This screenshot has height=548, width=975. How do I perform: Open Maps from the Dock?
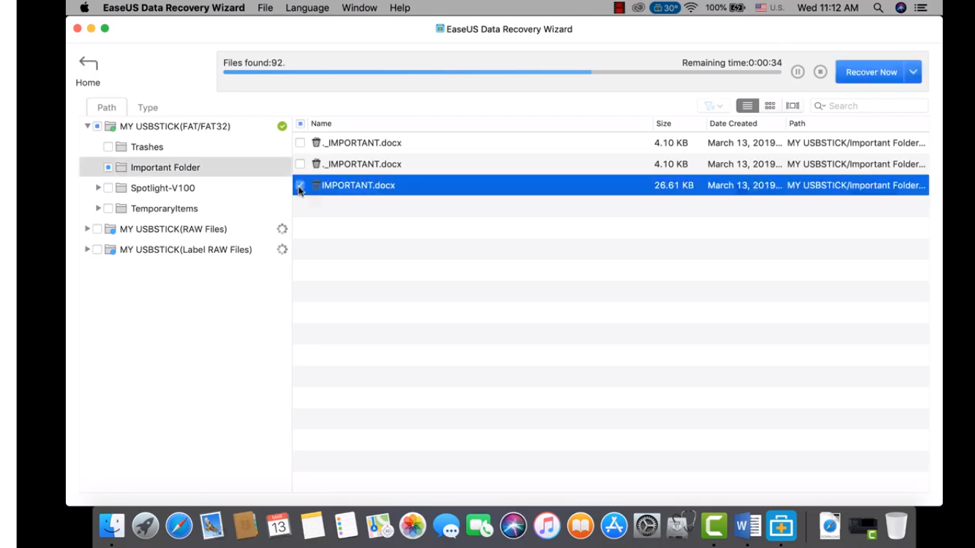click(x=379, y=526)
